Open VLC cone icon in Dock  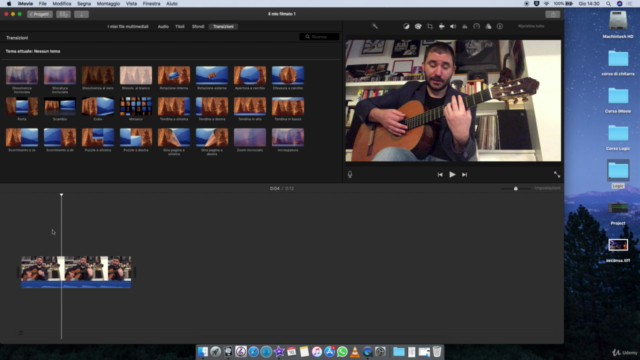[x=355, y=351]
